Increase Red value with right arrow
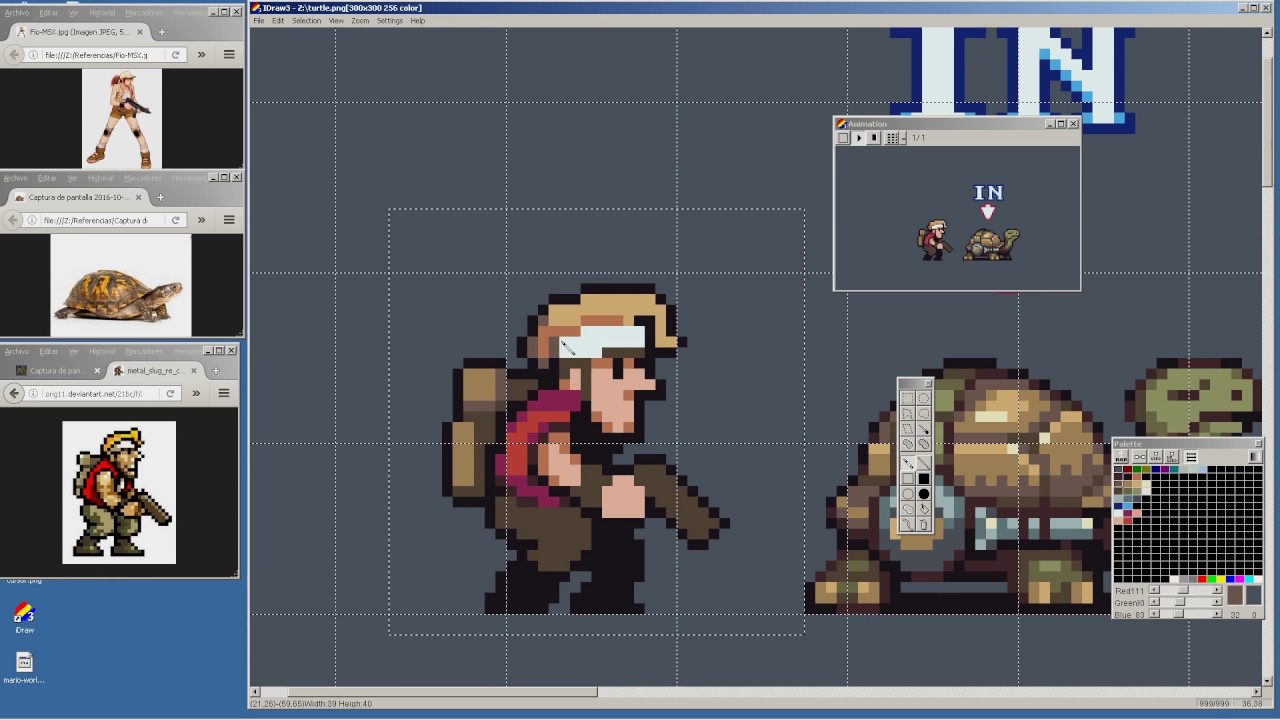Image resolution: width=1280 pixels, height=720 pixels. tap(1217, 589)
